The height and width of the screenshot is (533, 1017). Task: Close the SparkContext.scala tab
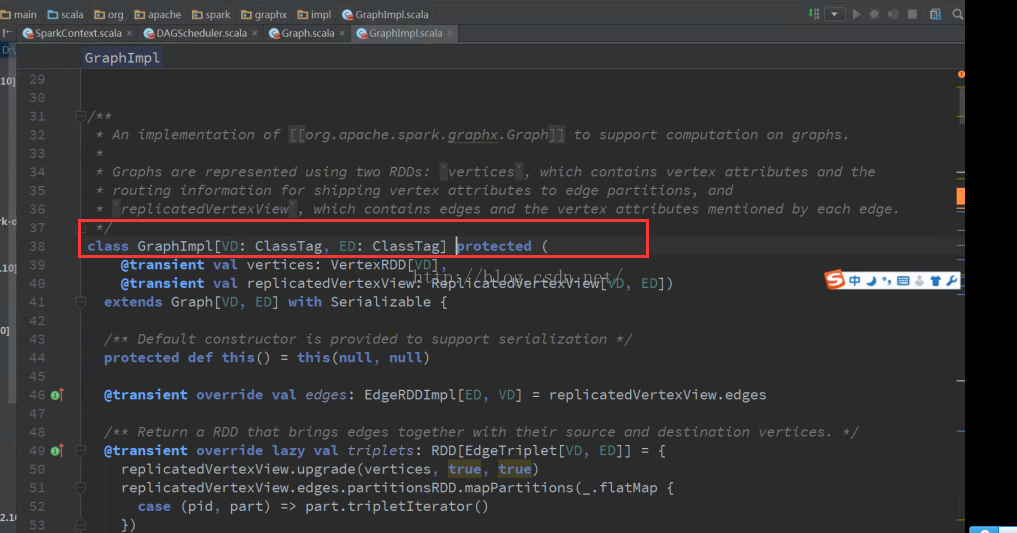pyautogui.click(x=129, y=33)
